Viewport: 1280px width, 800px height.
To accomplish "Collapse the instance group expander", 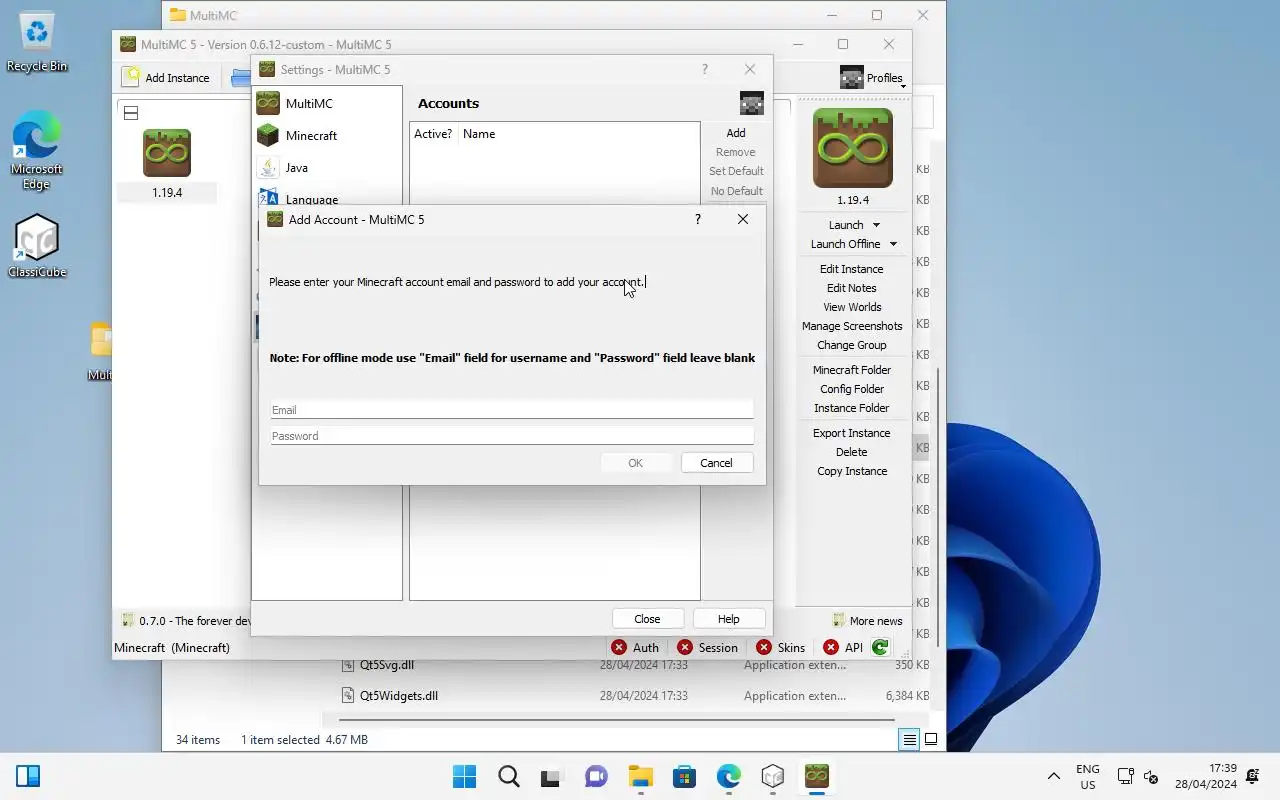I will tap(131, 113).
